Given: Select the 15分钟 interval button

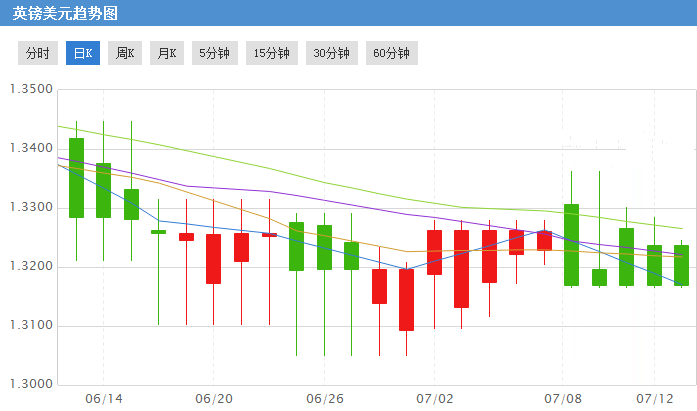Looking at the screenshot, I should (271, 53).
